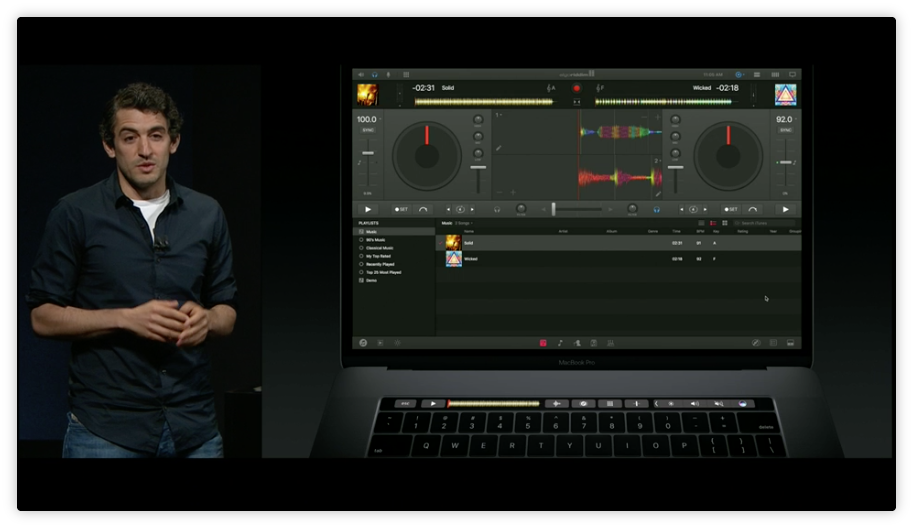Select the Music playlist in sidebar
This screenshot has width=913, height=528.
(x=394, y=232)
